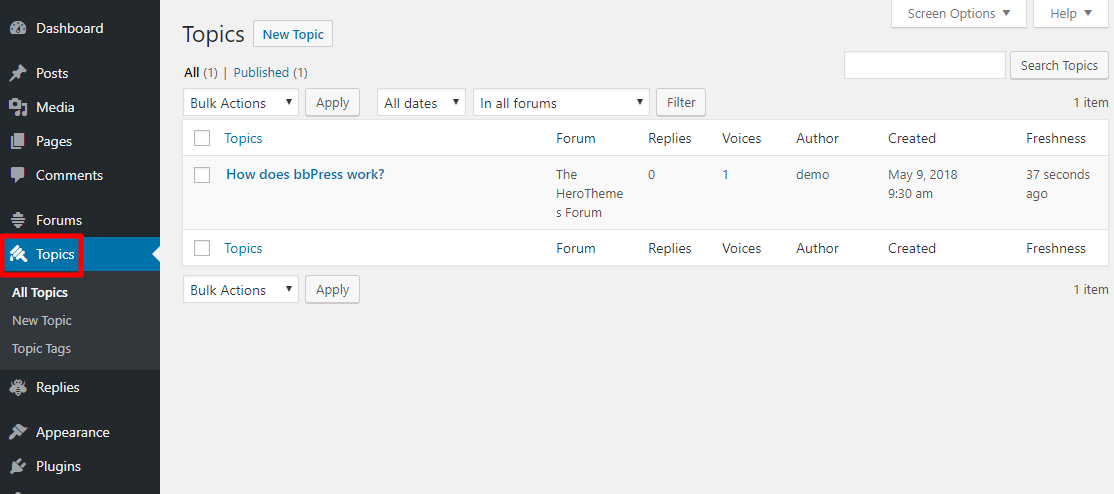The height and width of the screenshot is (494, 1114).
Task: Click the Plugins plug icon
Action: click(17, 466)
